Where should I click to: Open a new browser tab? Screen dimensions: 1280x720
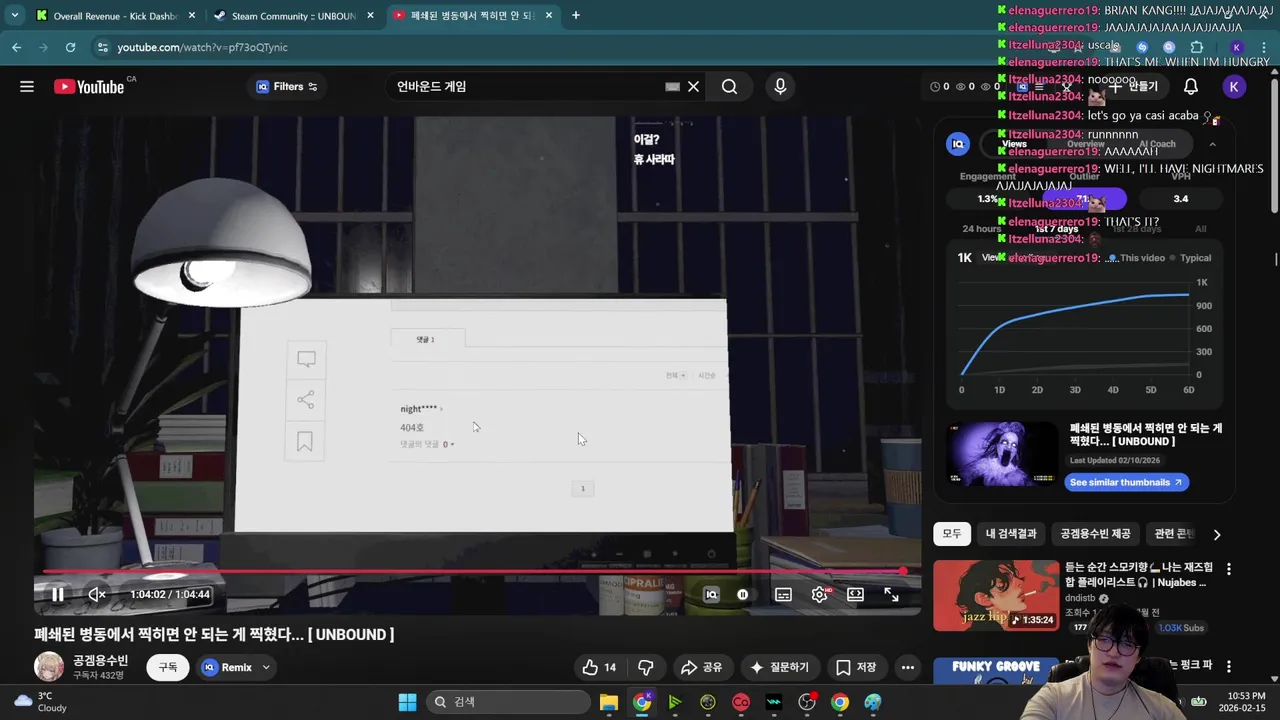click(x=575, y=16)
